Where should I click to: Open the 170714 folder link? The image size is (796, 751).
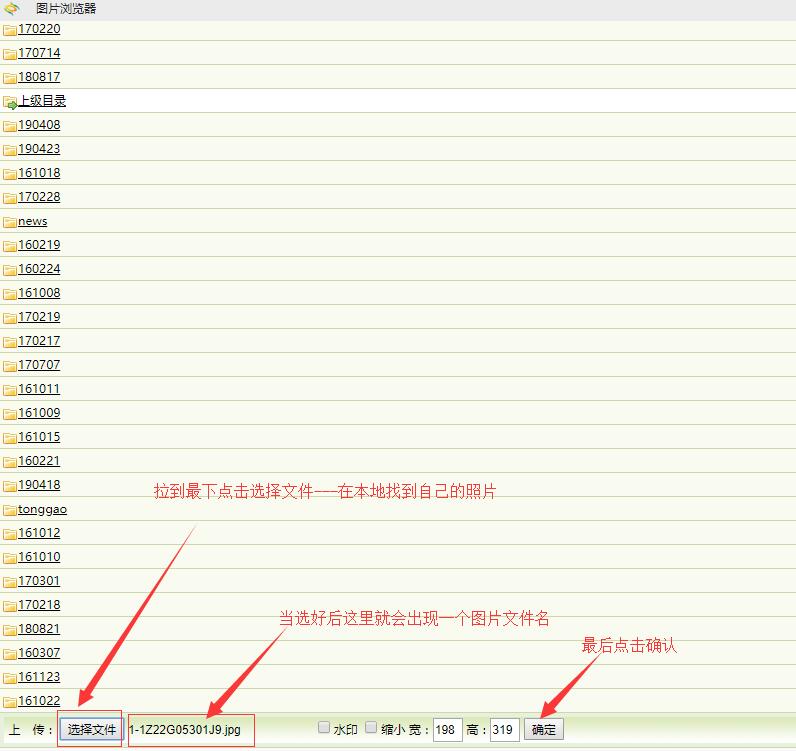[x=39, y=53]
